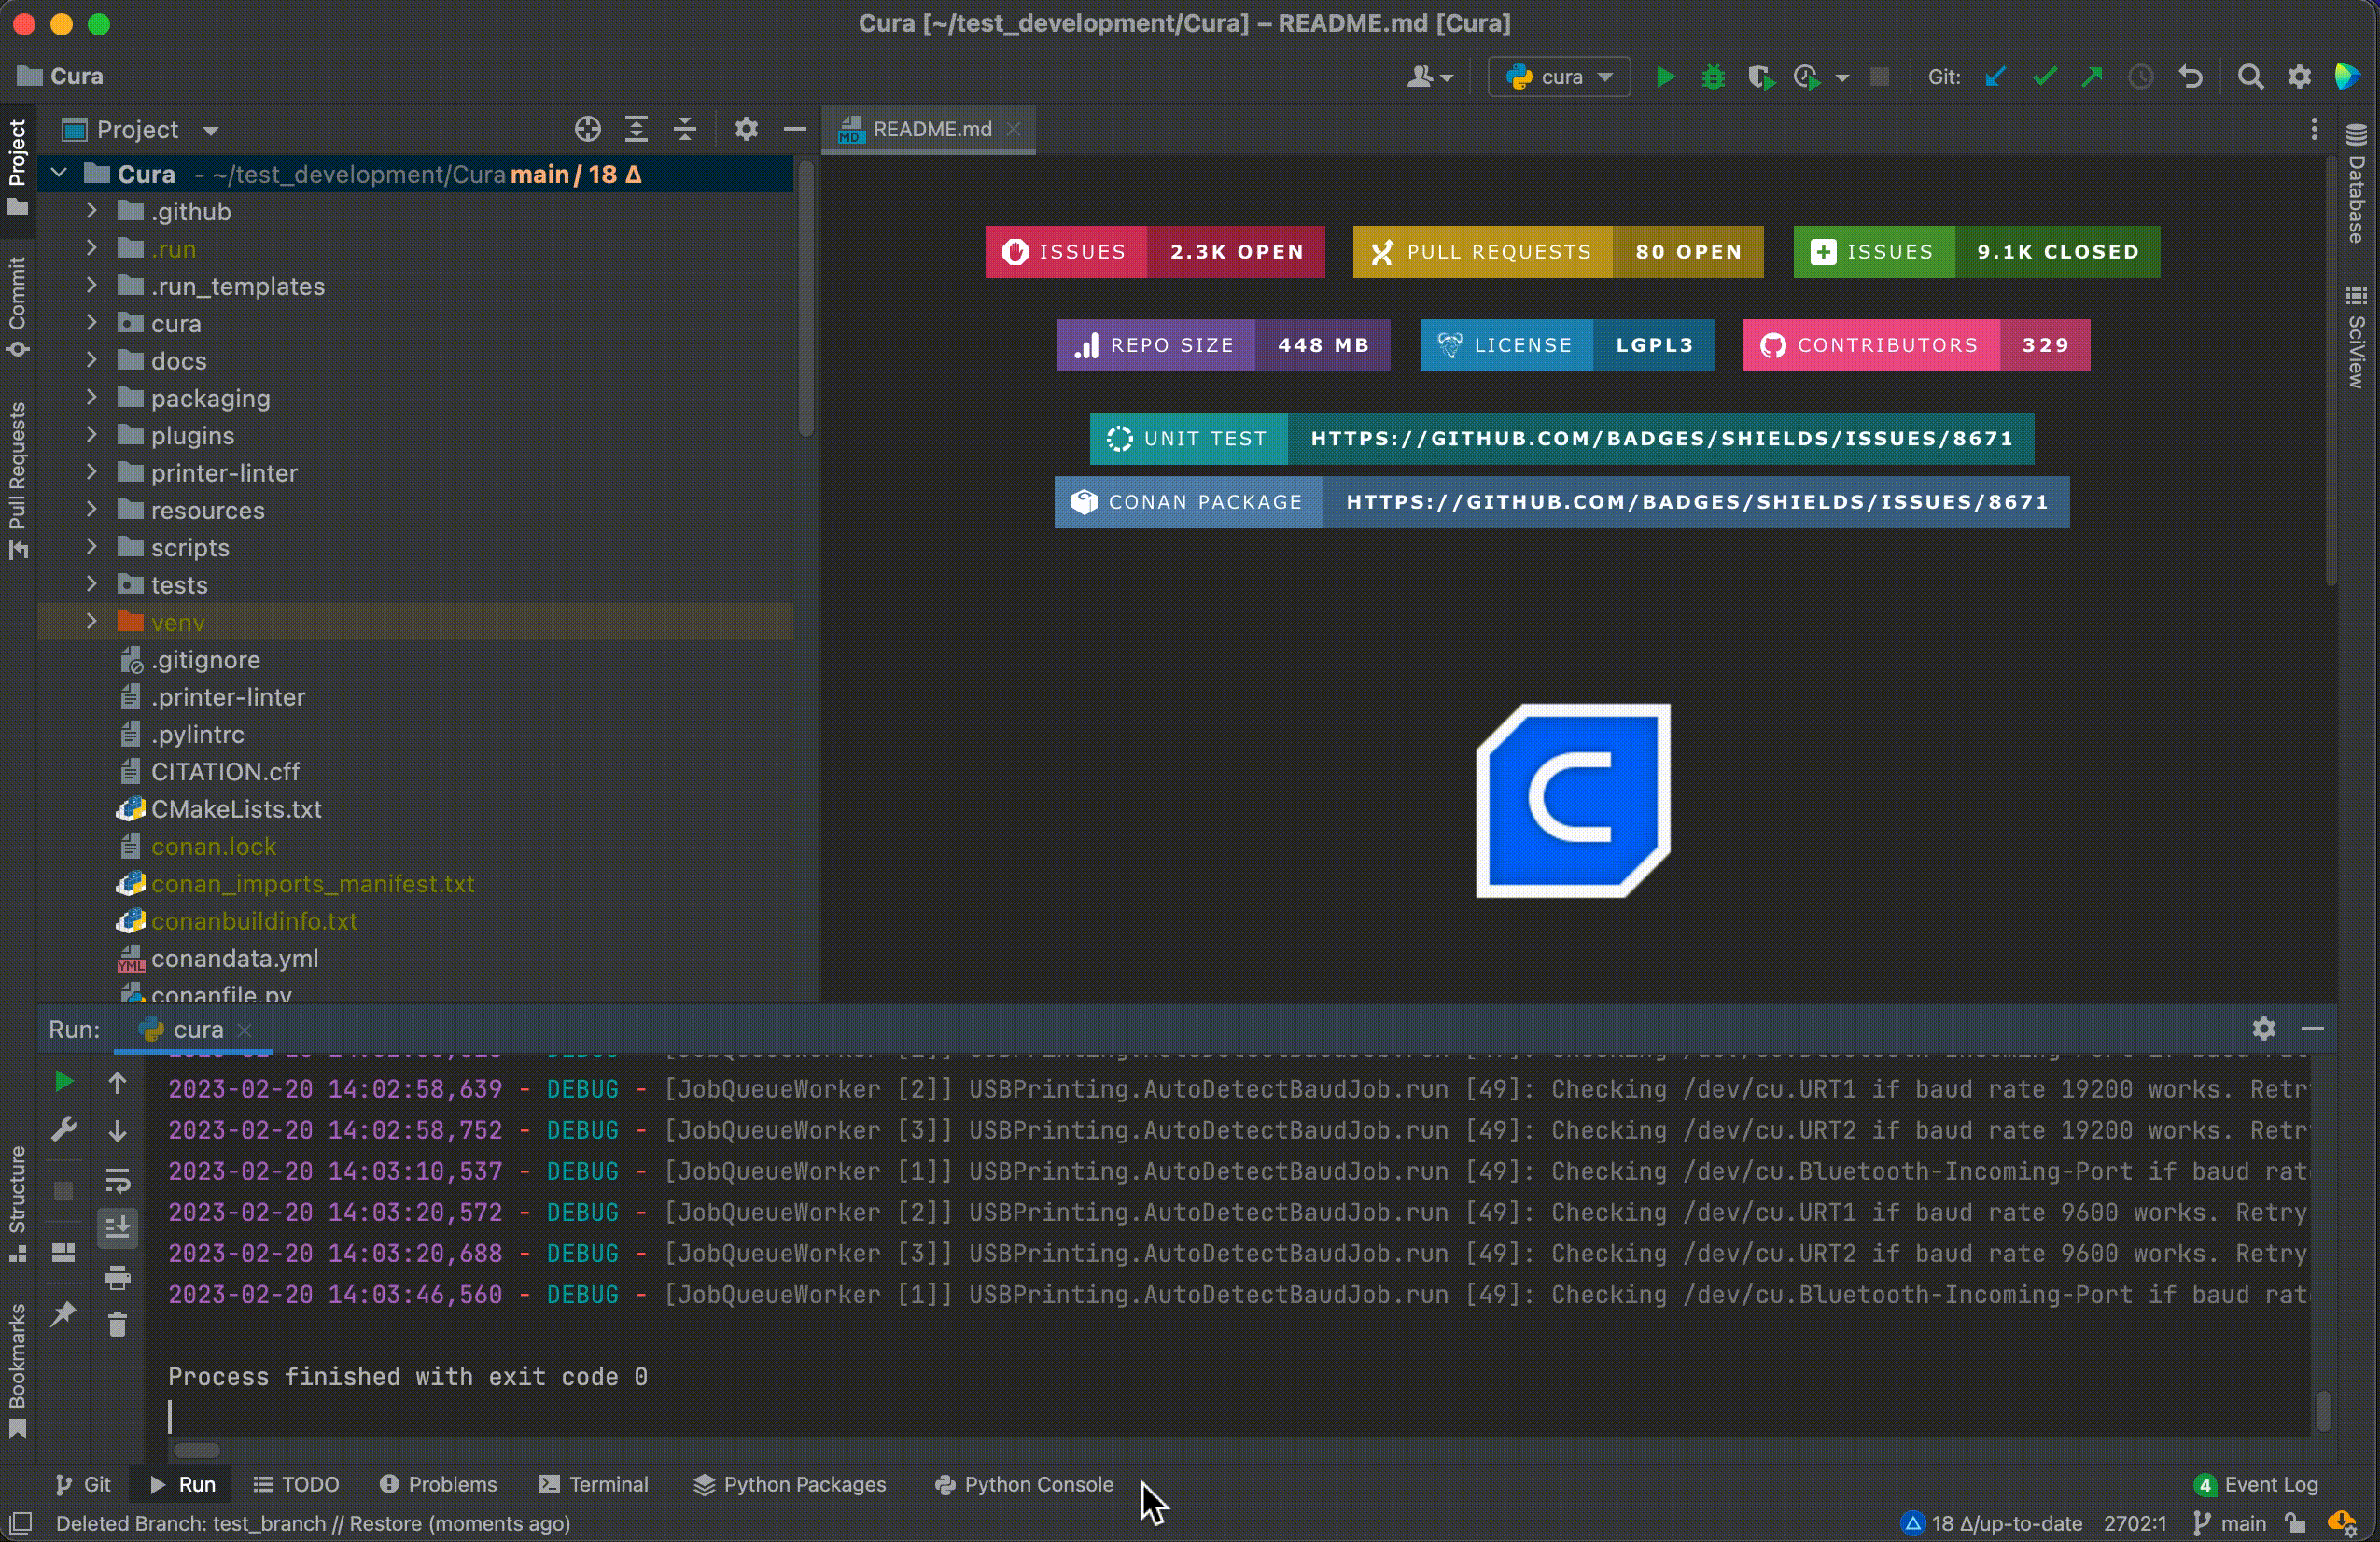Viewport: 2380px width, 1542px height.
Task: Open the Database side panel
Action: tap(2357, 185)
